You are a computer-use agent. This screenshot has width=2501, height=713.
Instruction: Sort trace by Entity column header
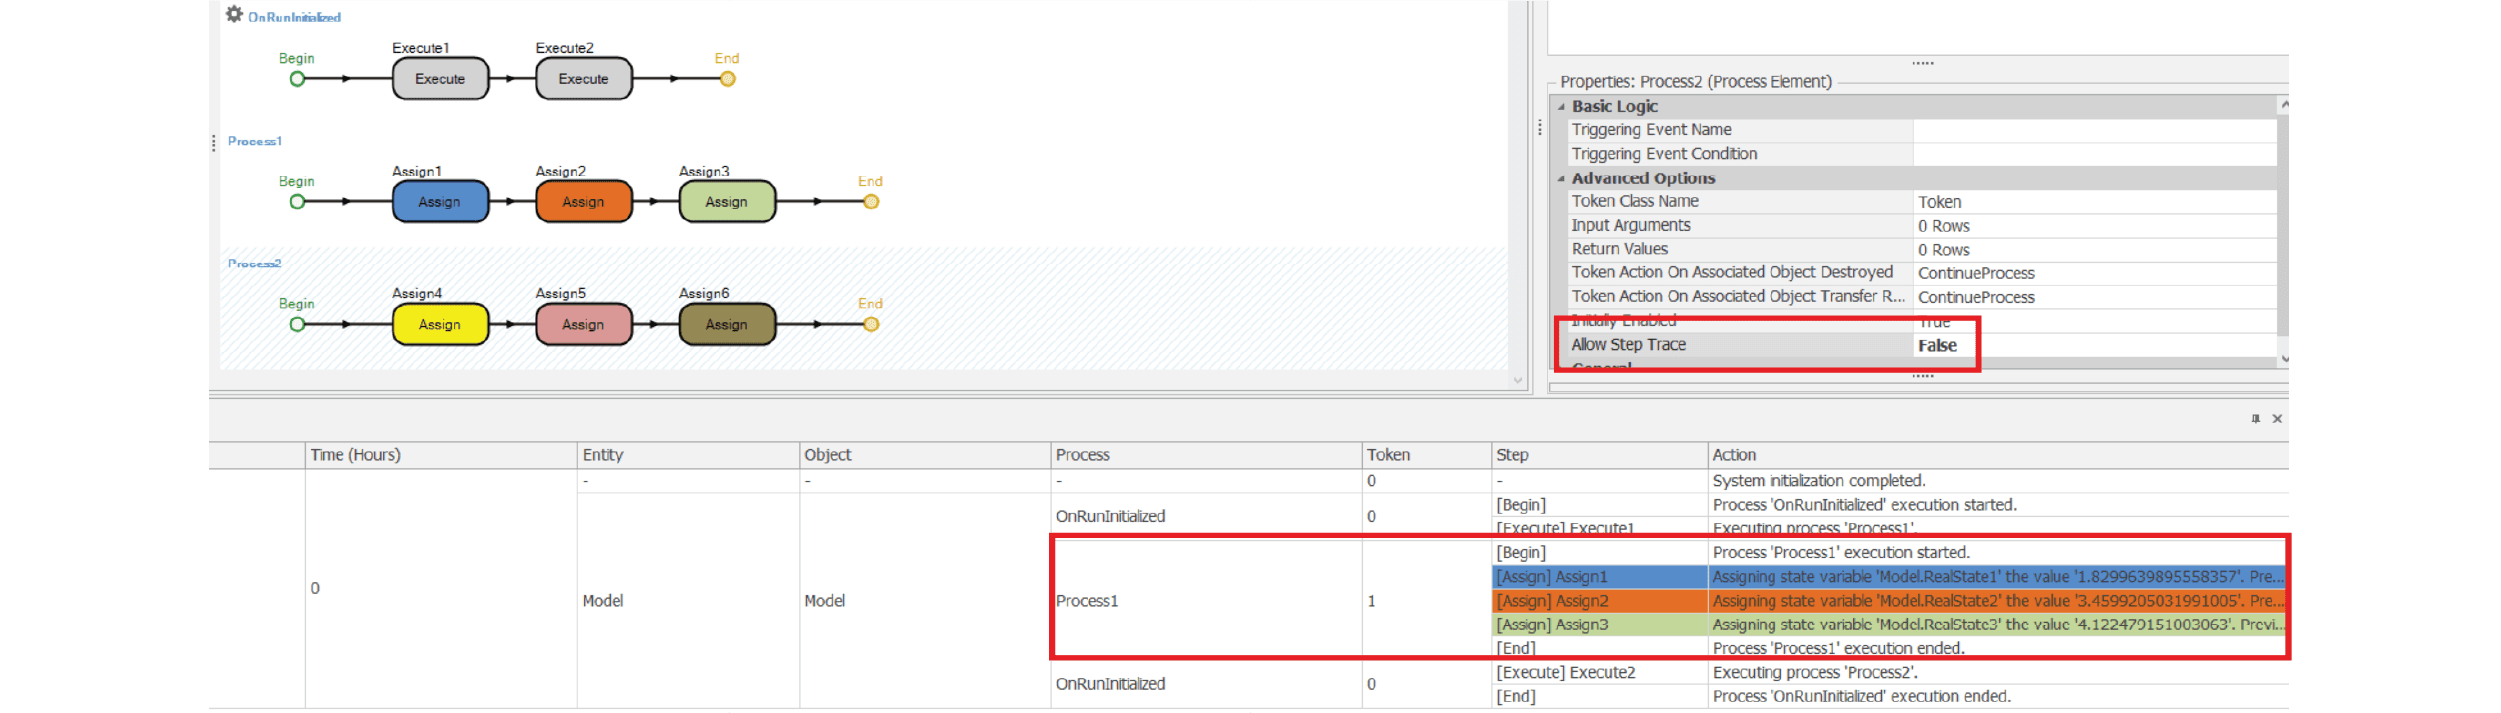tap(688, 455)
